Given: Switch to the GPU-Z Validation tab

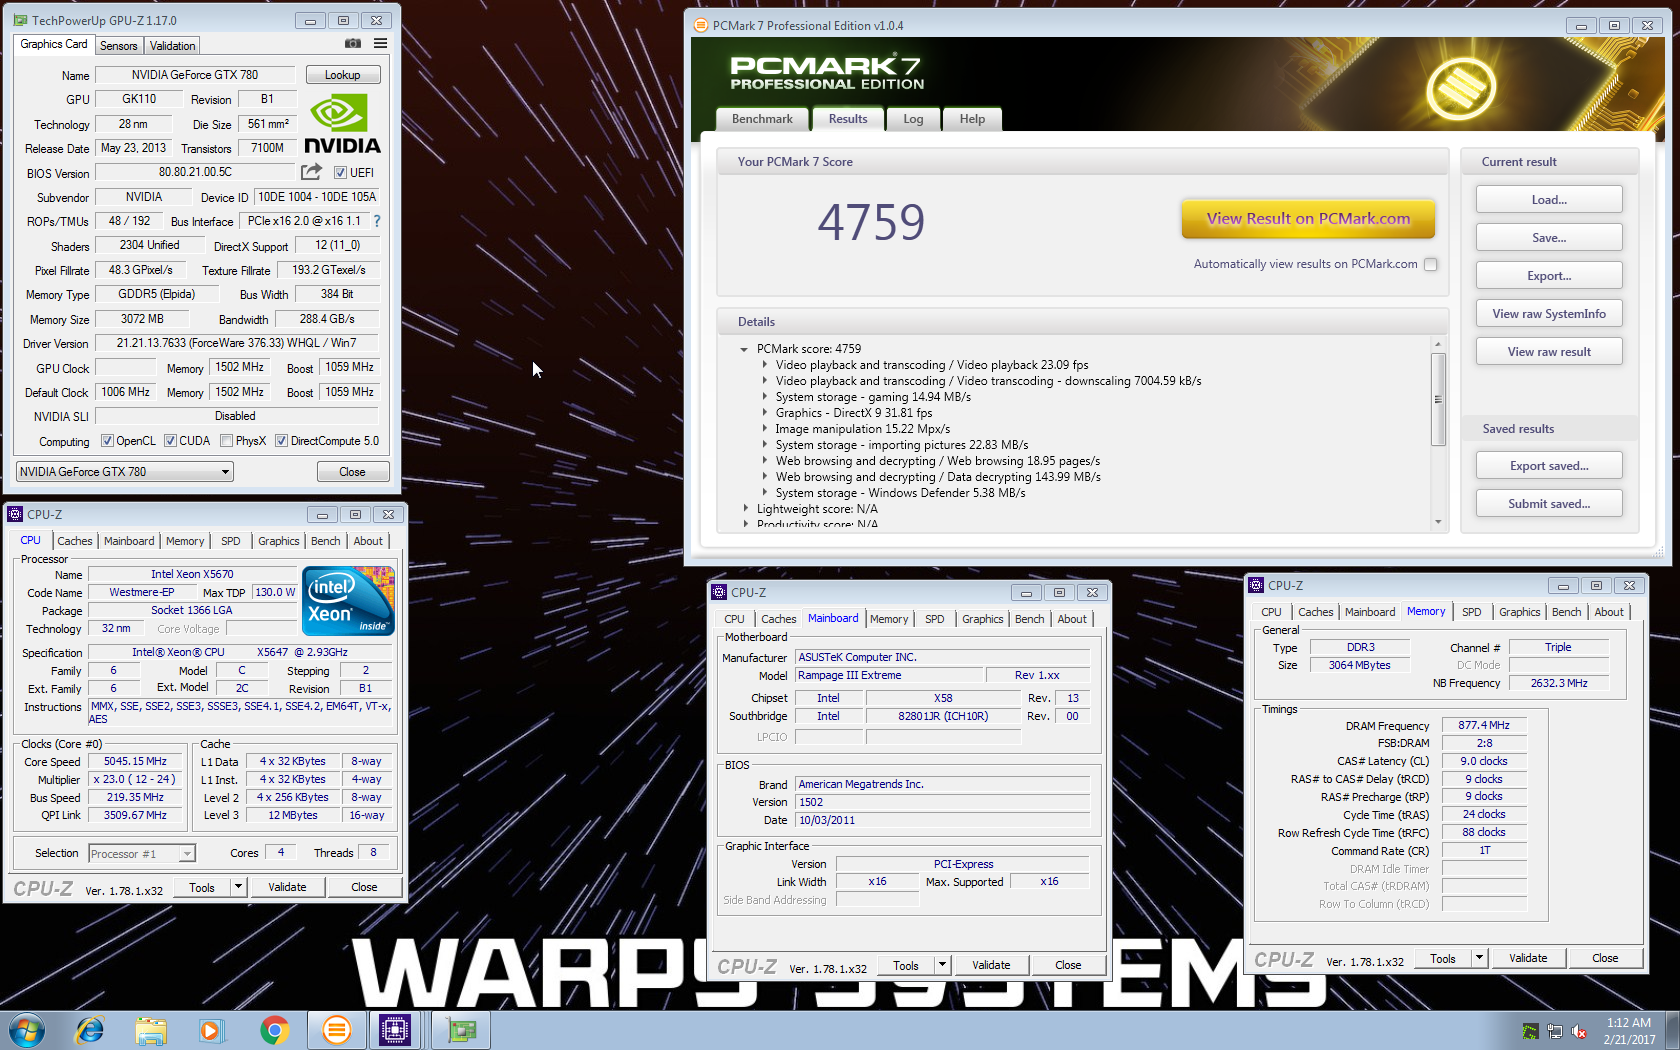Looking at the screenshot, I should (x=172, y=46).
